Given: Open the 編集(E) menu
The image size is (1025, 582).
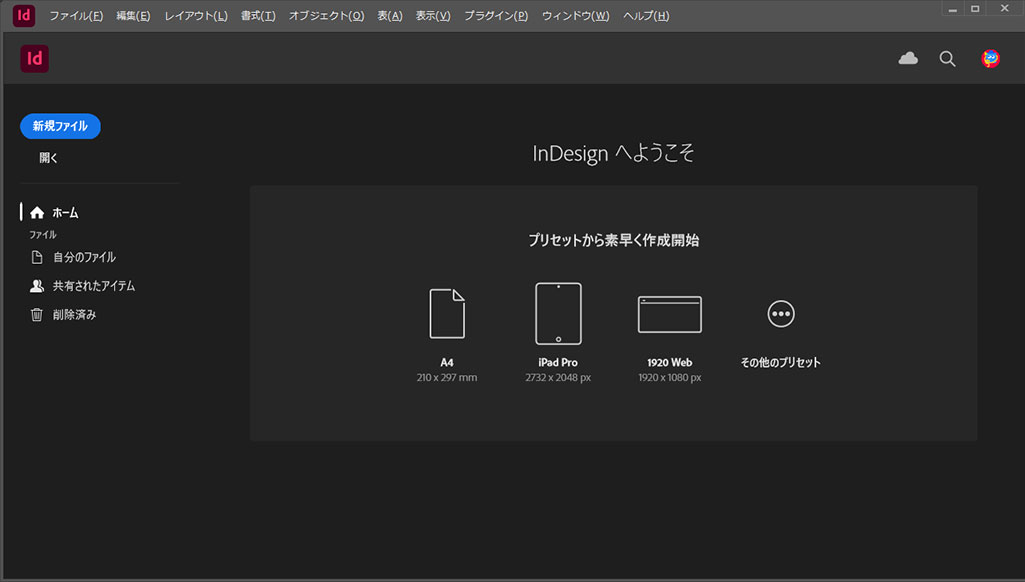Looking at the screenshot, I should tap(133, 16).
